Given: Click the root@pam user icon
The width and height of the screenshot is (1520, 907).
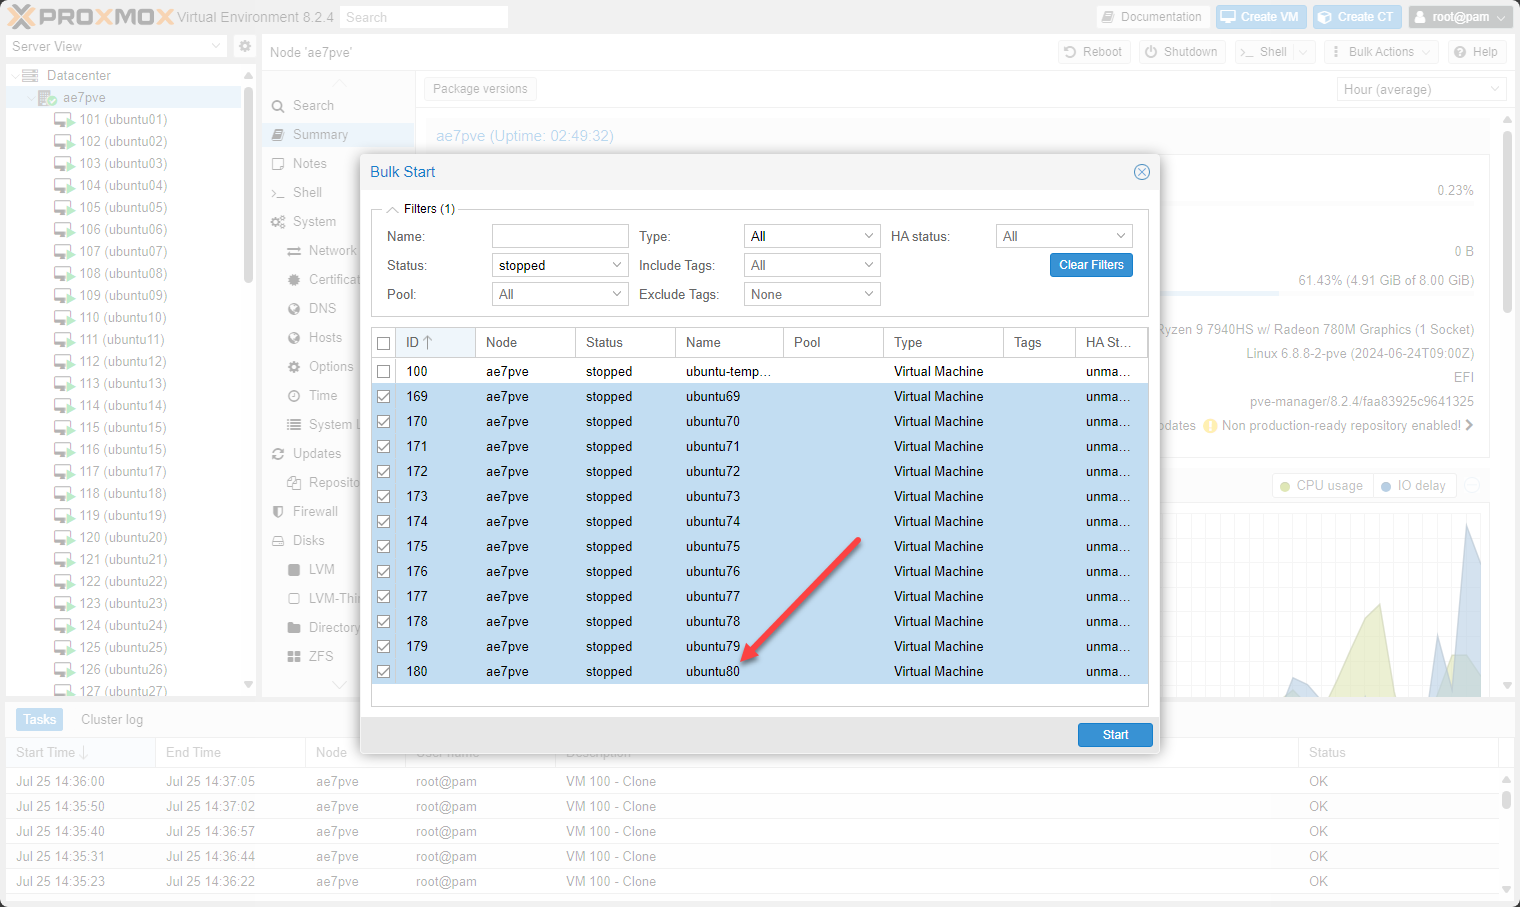Looking at the screenshot, I should 1420,17.
